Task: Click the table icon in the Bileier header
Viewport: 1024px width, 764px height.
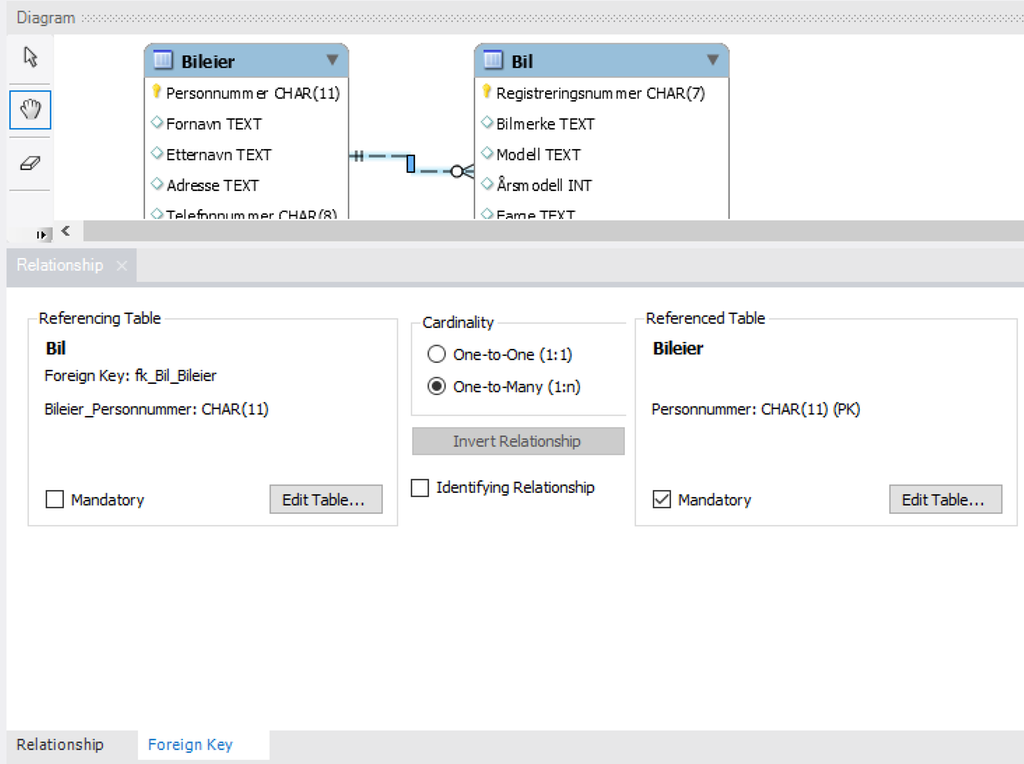Action: pos(161,60)
